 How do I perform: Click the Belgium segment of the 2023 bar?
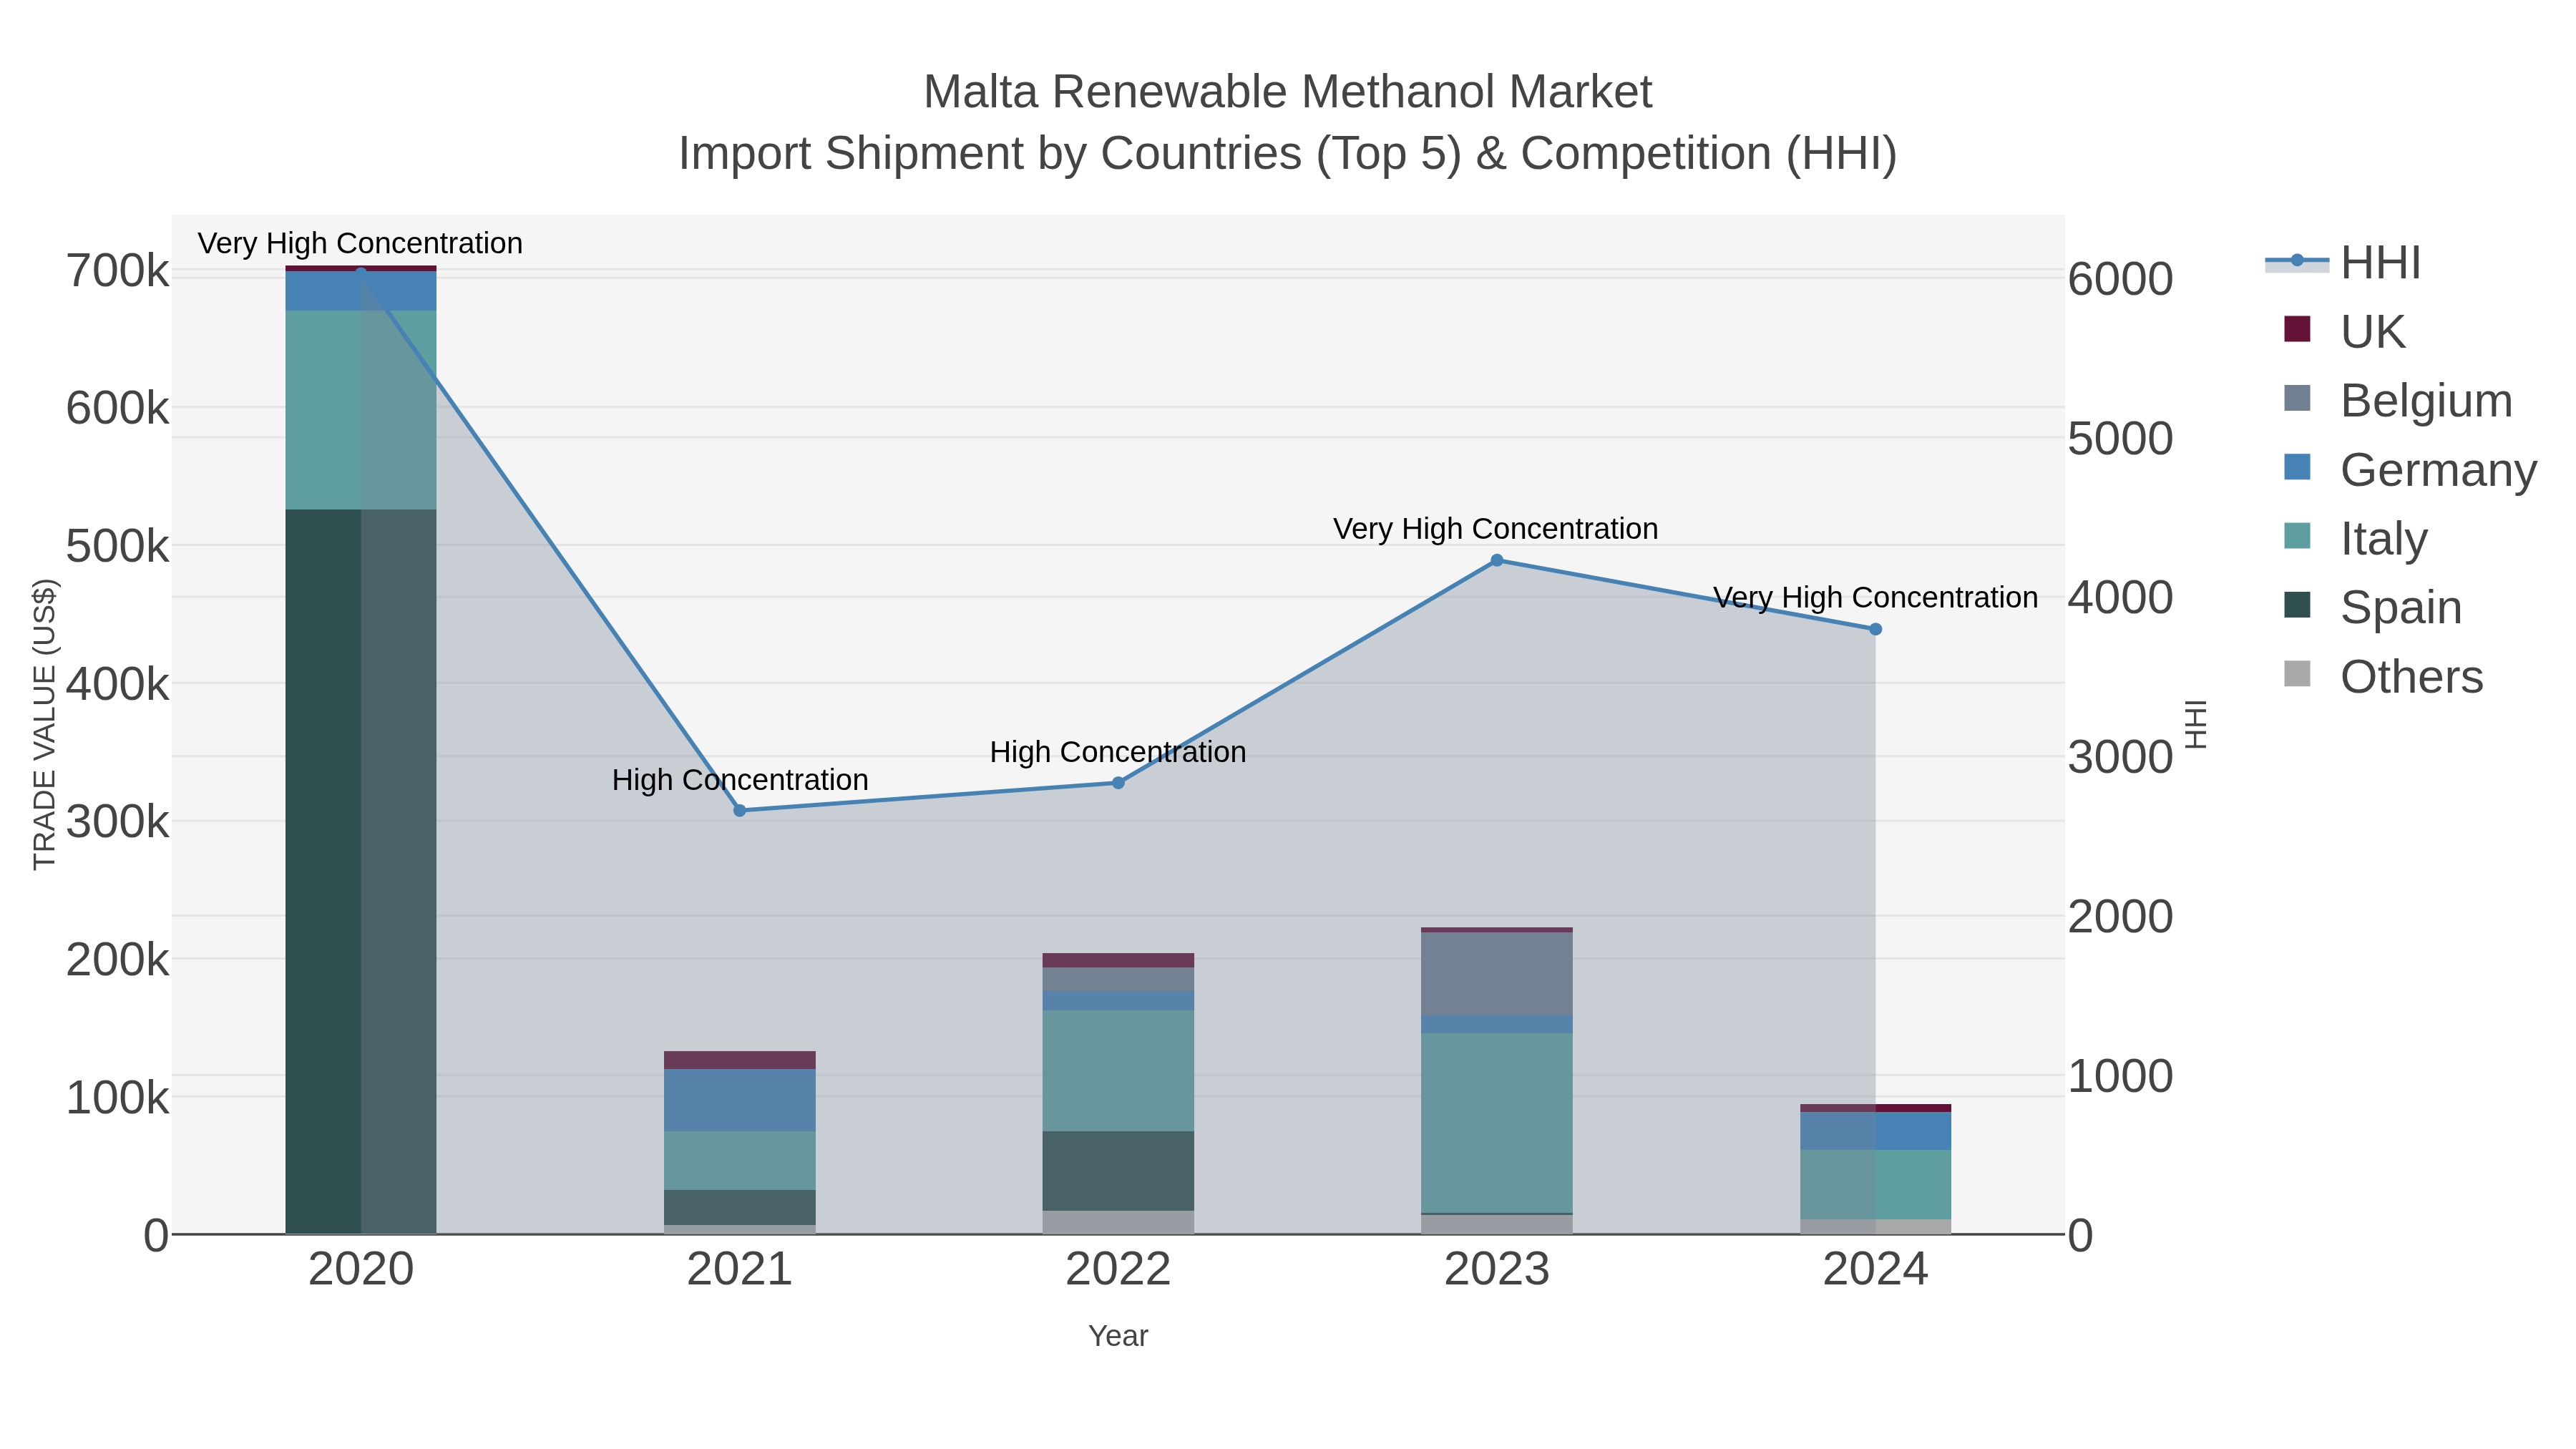point(1497,974)
